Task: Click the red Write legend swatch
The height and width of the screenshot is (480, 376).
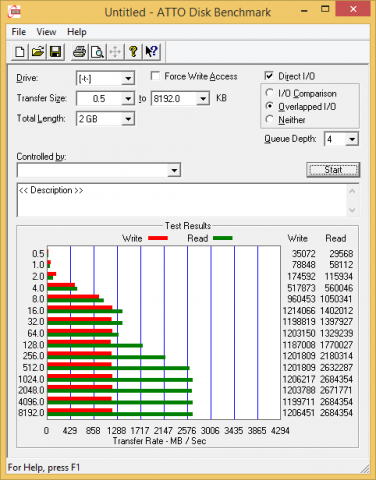Action: (x=158, y=238)
